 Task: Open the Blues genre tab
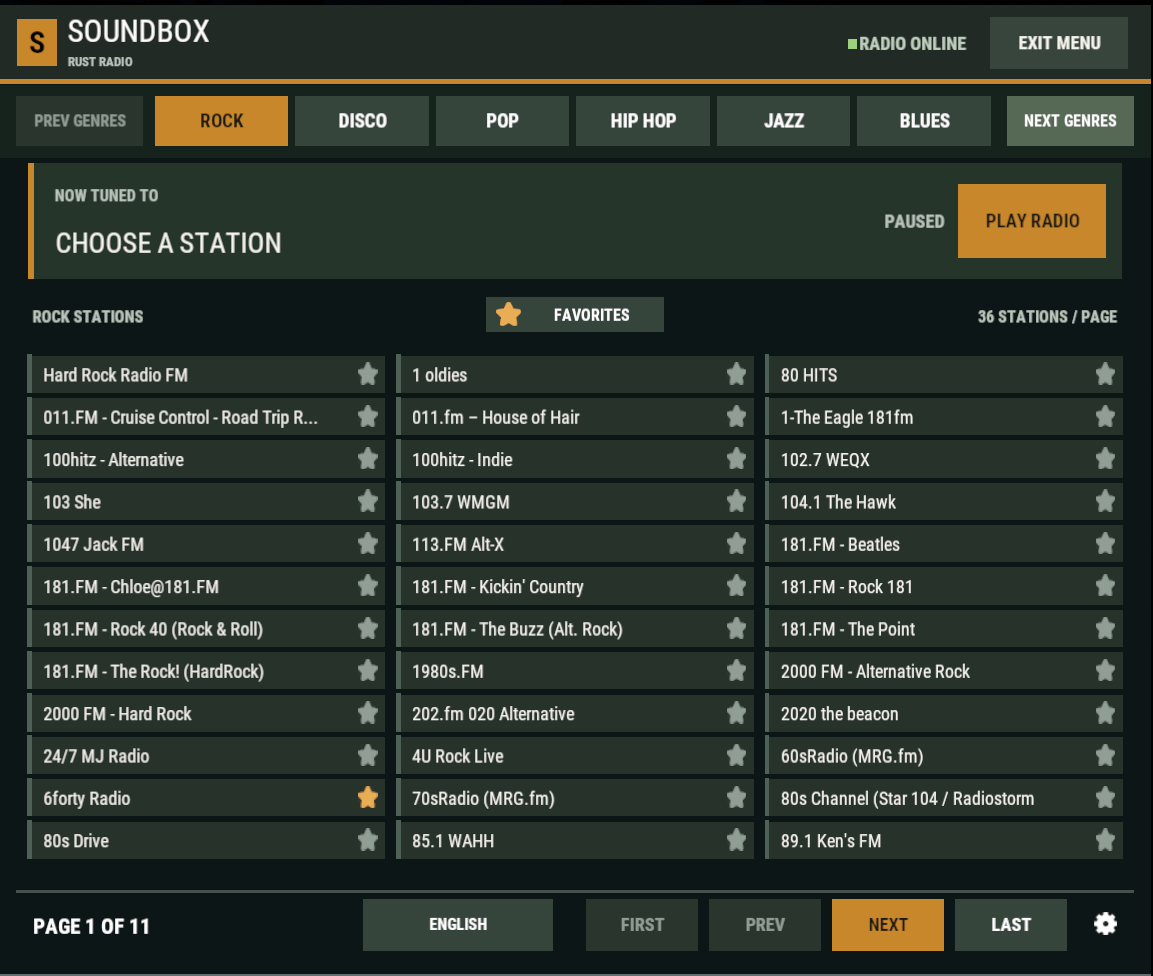924,121
